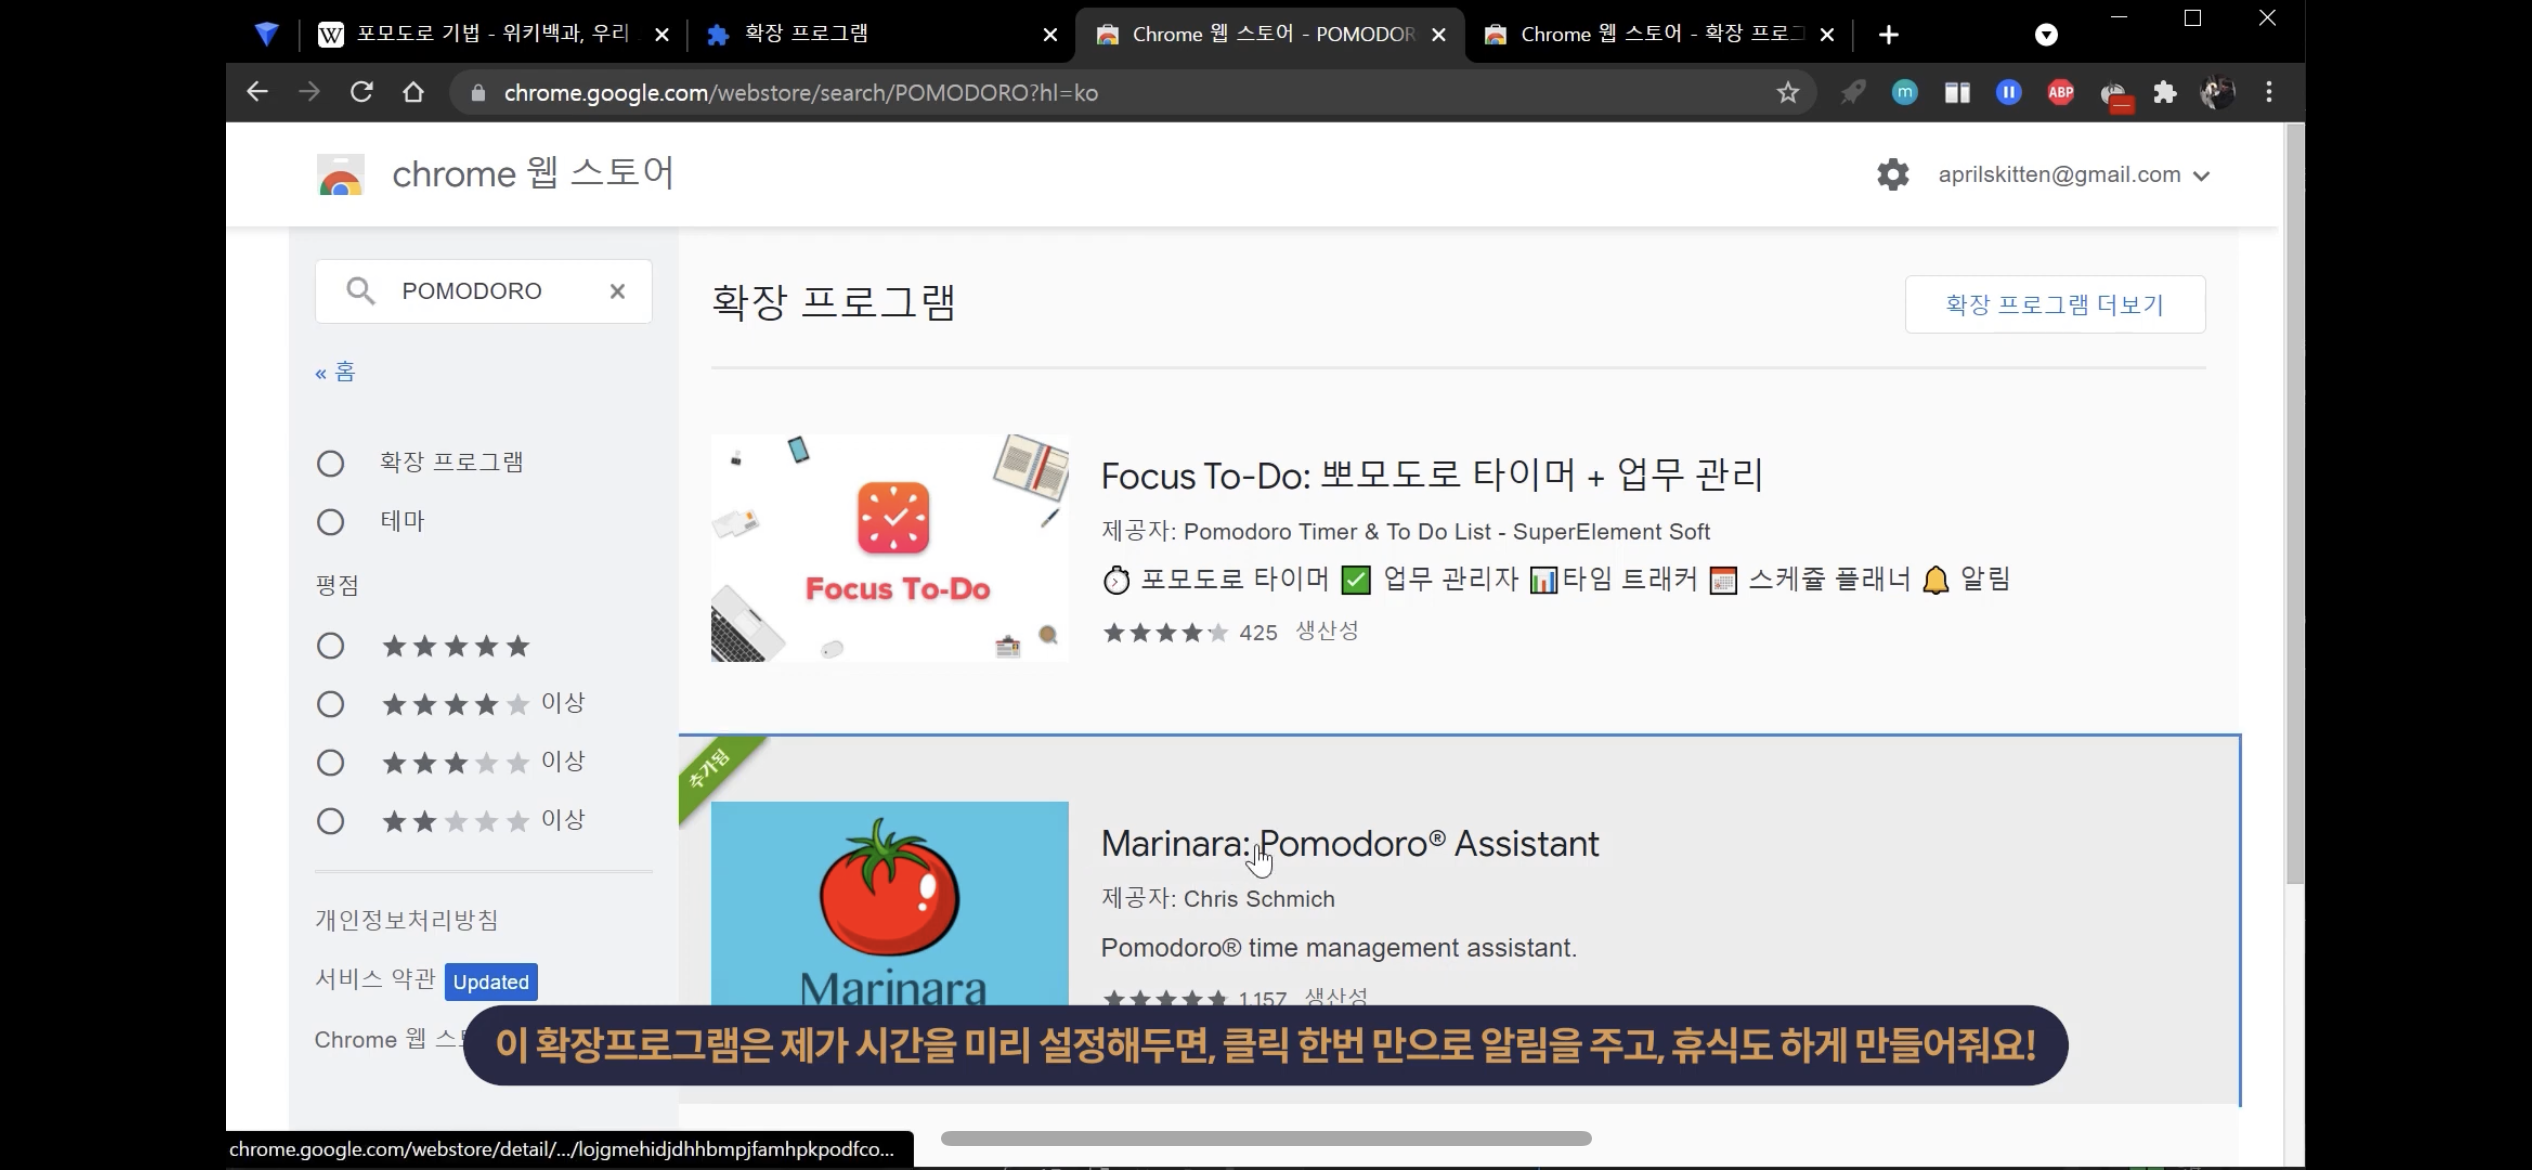Open the blue pause-circle extension icon

[x=2008, y=93]
